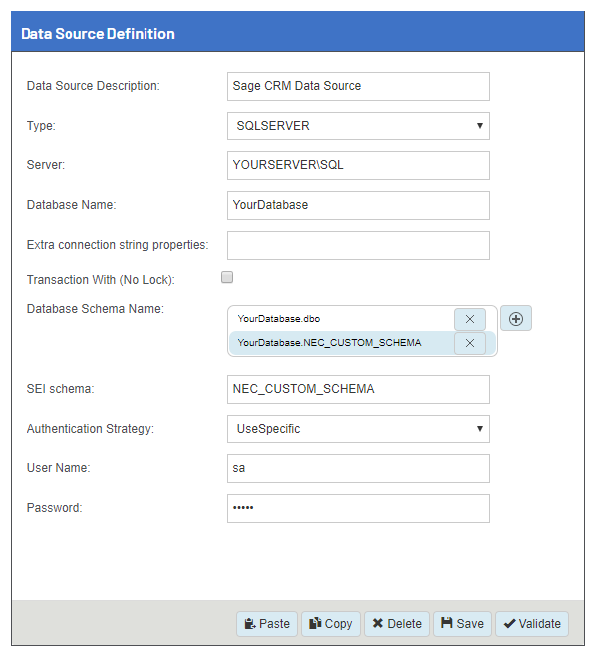Remove the YourDatabase.dbo schema entry
This screenshot has height=646, width=597.
point(470,319)
